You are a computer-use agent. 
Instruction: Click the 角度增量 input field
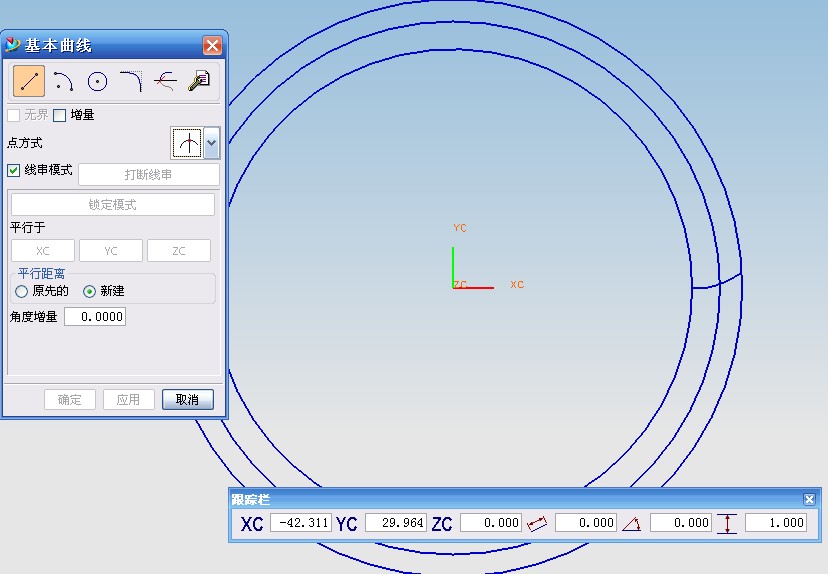coord(95,316)
